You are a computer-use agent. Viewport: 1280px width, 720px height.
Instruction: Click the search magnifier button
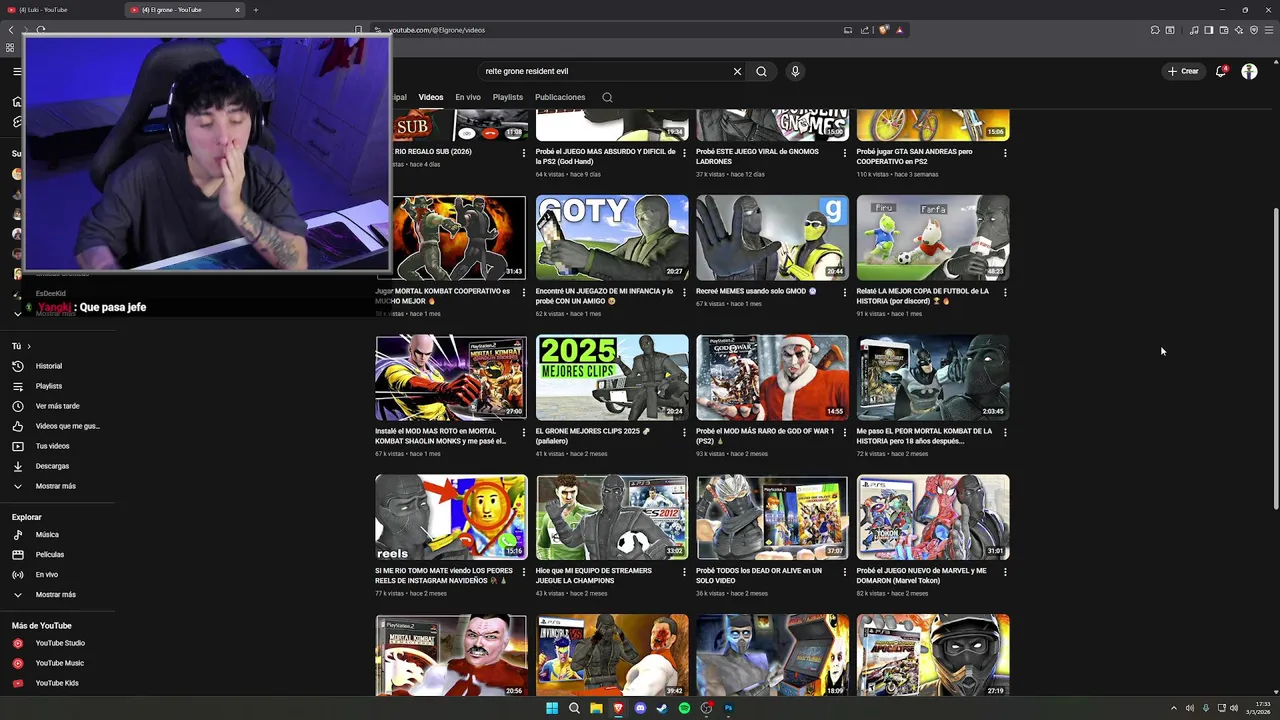click(x=761, y=71)
